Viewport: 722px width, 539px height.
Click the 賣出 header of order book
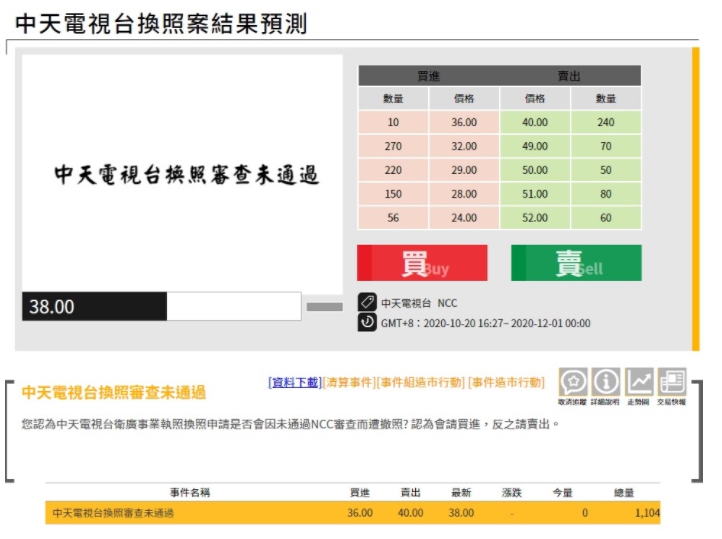(x=569, y=76)
